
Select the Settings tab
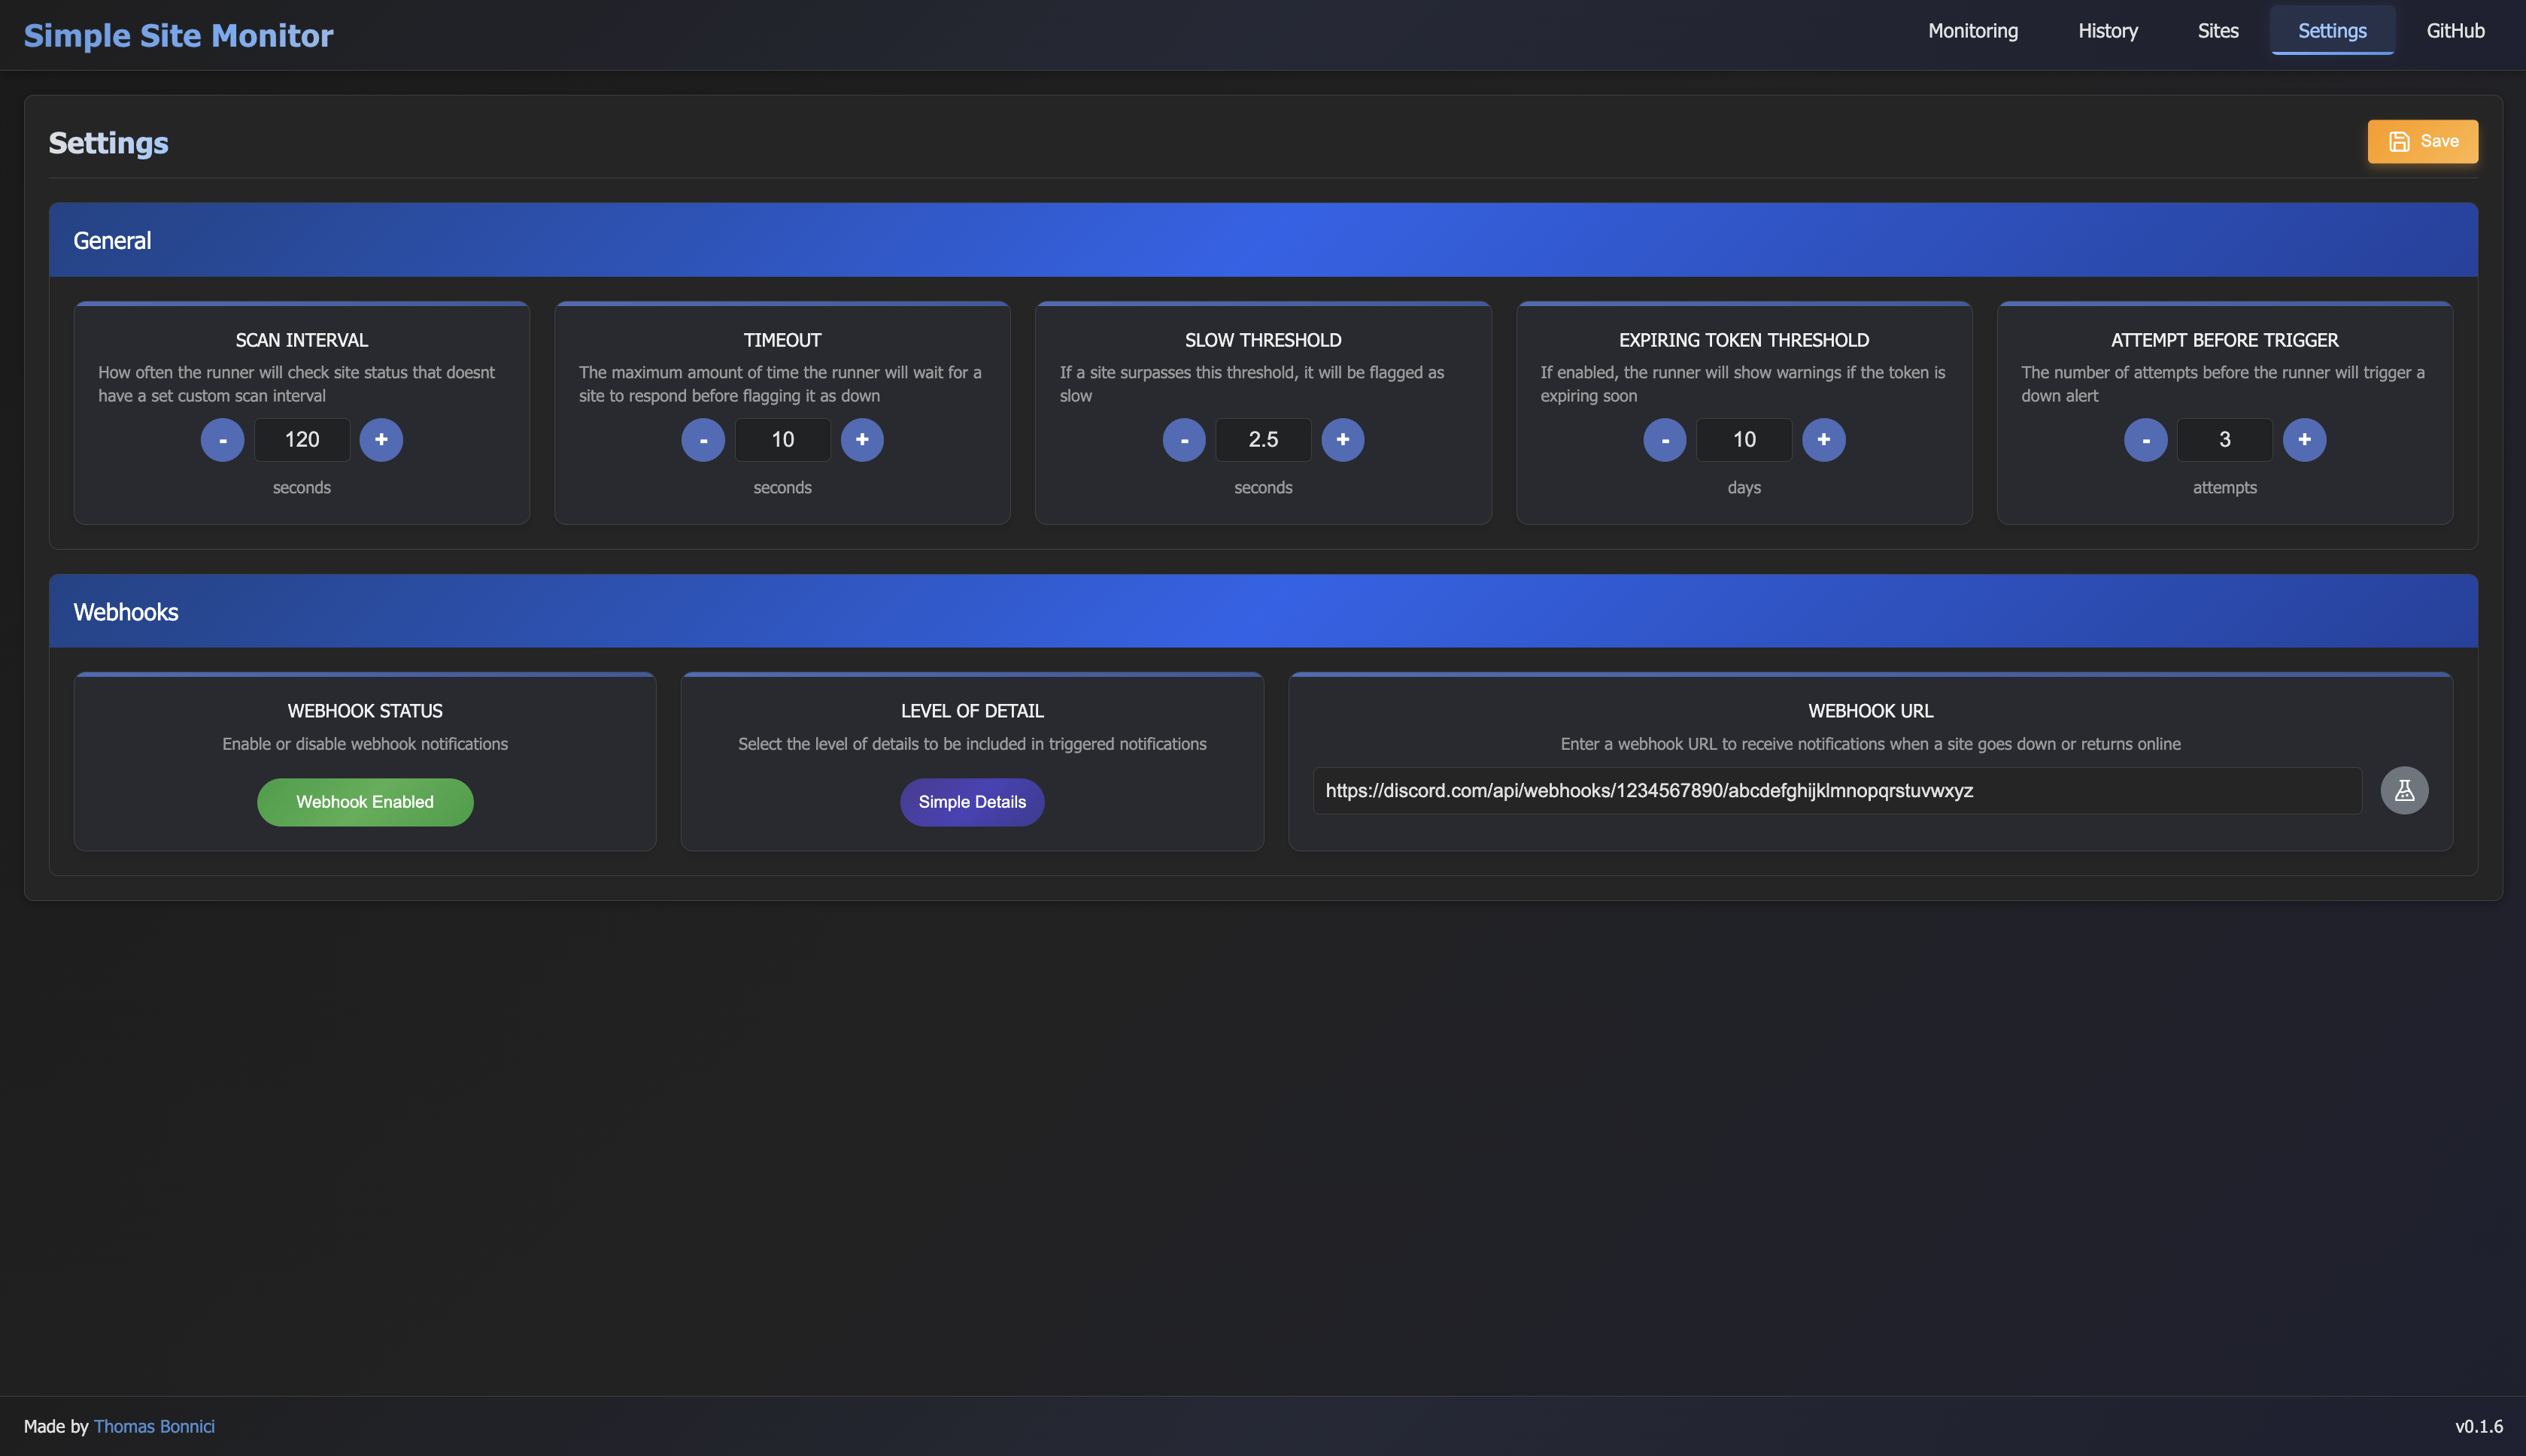(2332, 31)
